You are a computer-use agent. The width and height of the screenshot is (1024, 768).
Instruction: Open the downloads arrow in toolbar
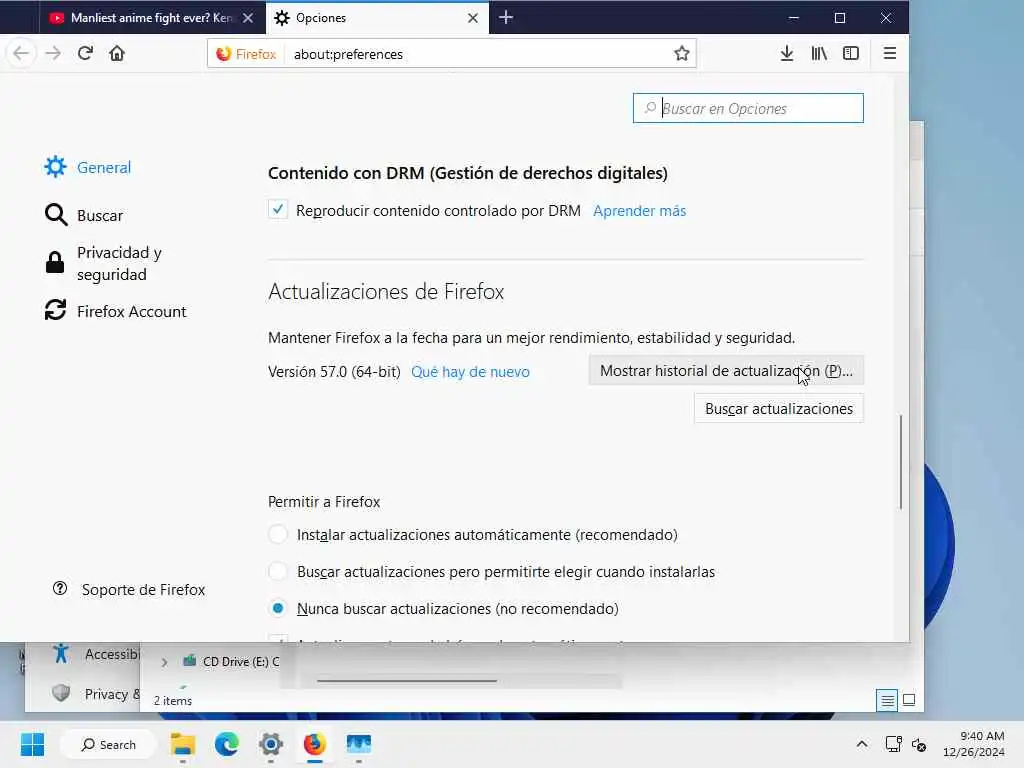point(787,54)
